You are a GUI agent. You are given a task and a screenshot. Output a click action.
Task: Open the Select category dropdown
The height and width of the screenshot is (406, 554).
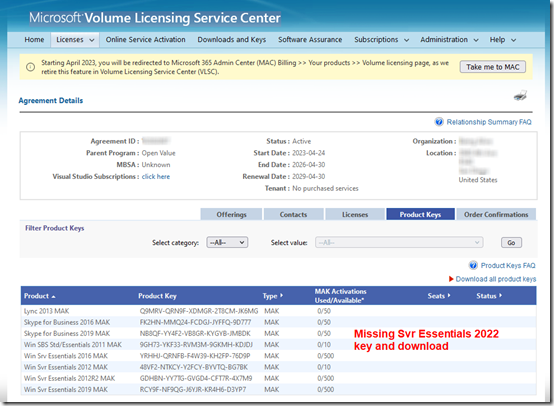pyautogui.click(x=227, y=242)
